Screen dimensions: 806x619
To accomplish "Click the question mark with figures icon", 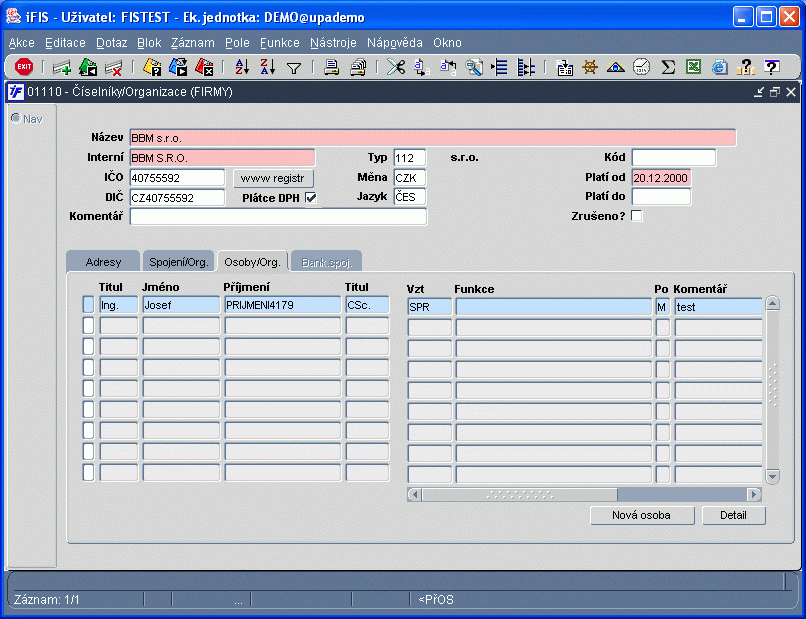I will pyautogui.click(x=745, y=67).
